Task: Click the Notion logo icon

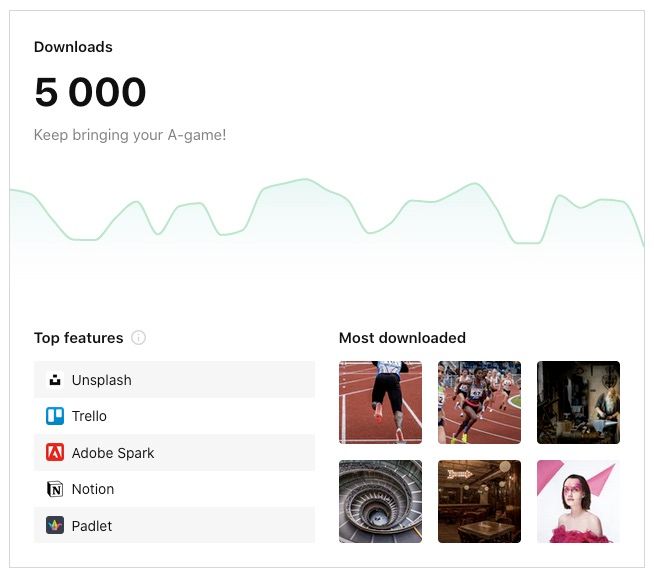Action: [x=55, y=489]
